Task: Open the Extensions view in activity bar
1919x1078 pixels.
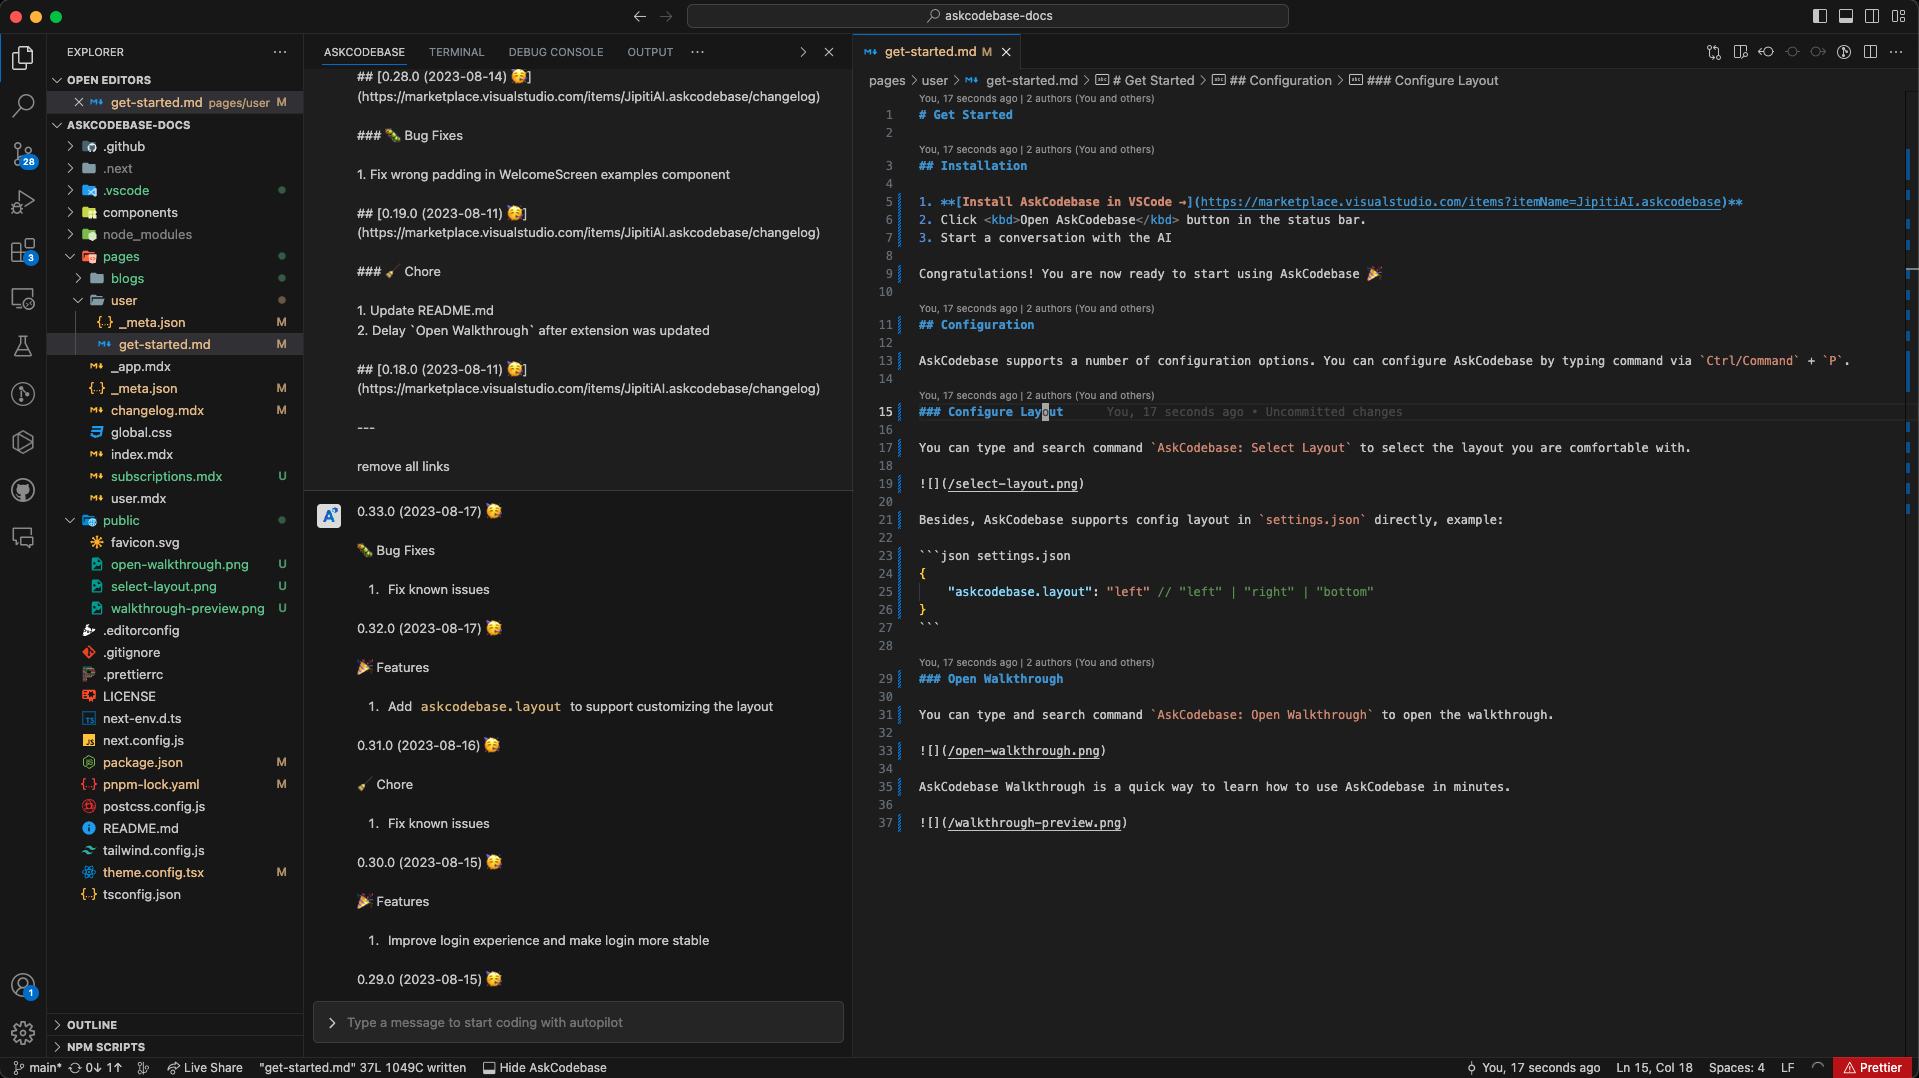Action: pyautogui.click(x=23, y=250)
